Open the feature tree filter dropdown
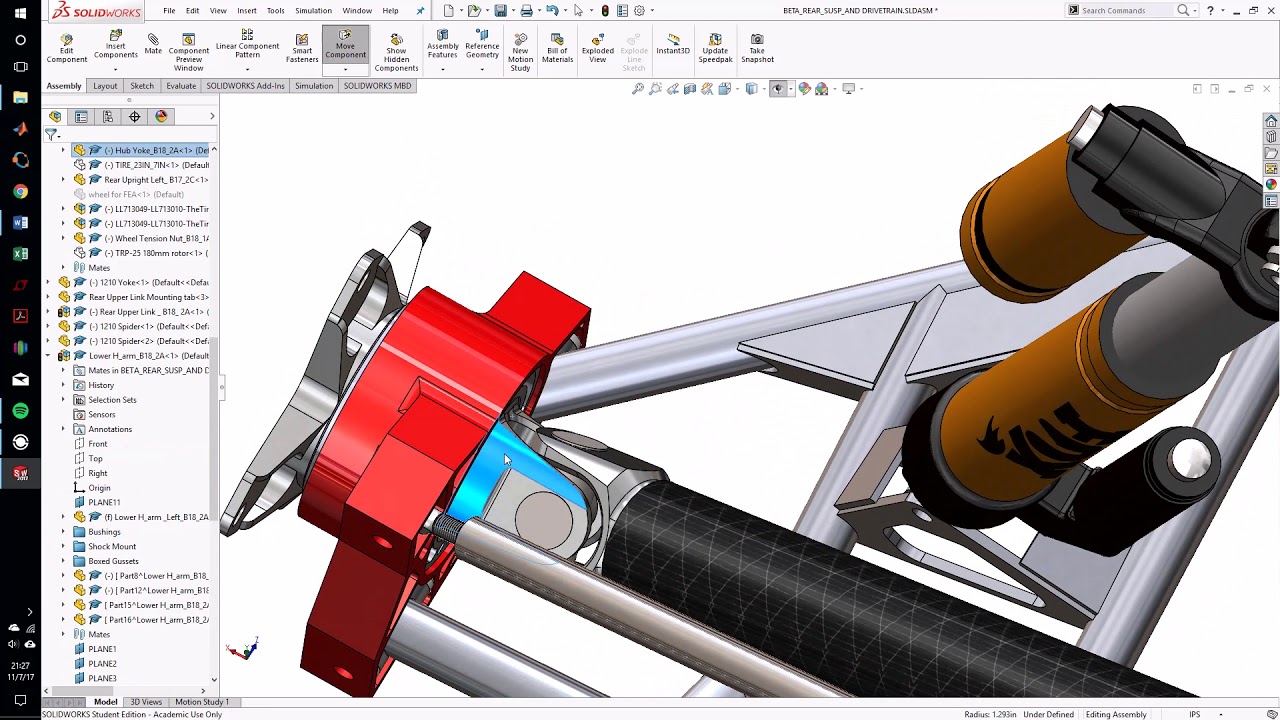1280x720 pixels. (x=51, y=134)
